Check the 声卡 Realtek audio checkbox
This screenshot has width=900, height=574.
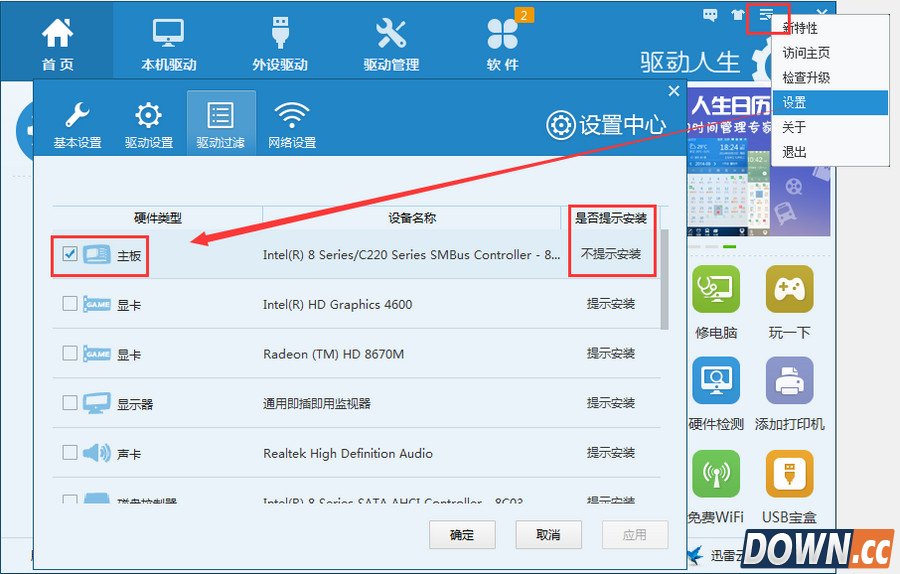pyautogui.click(x=70, y=453)
